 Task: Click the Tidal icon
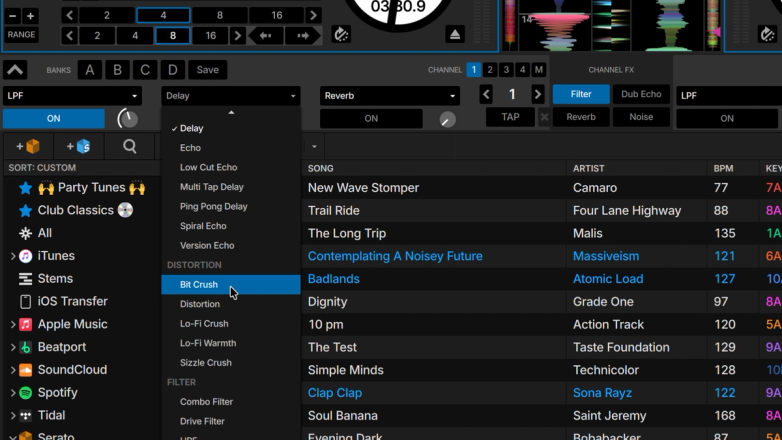[x=25, y=416]
